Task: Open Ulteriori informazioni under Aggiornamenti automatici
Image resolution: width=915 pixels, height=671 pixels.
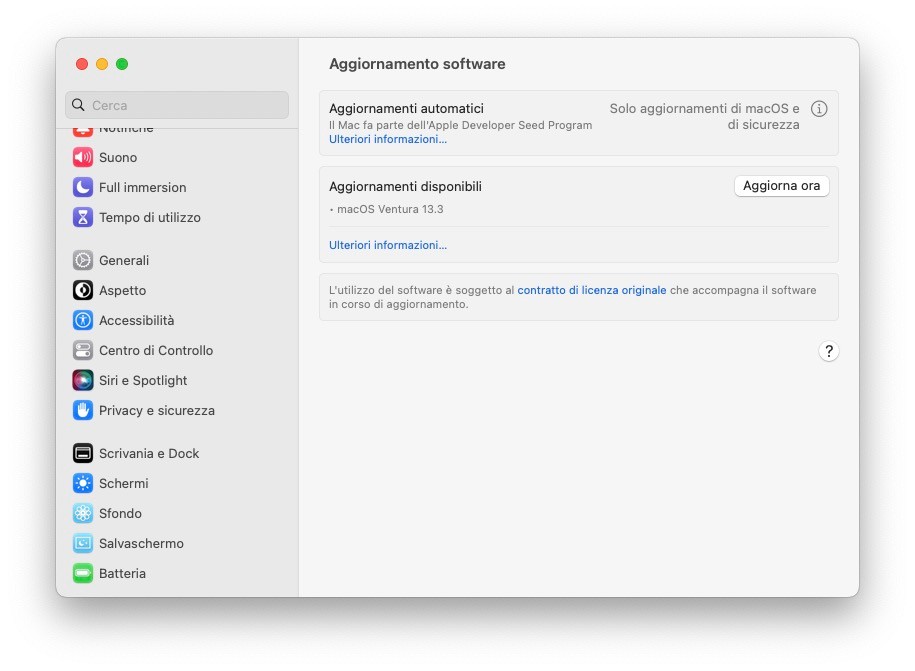Action: (x=388, y=139)
